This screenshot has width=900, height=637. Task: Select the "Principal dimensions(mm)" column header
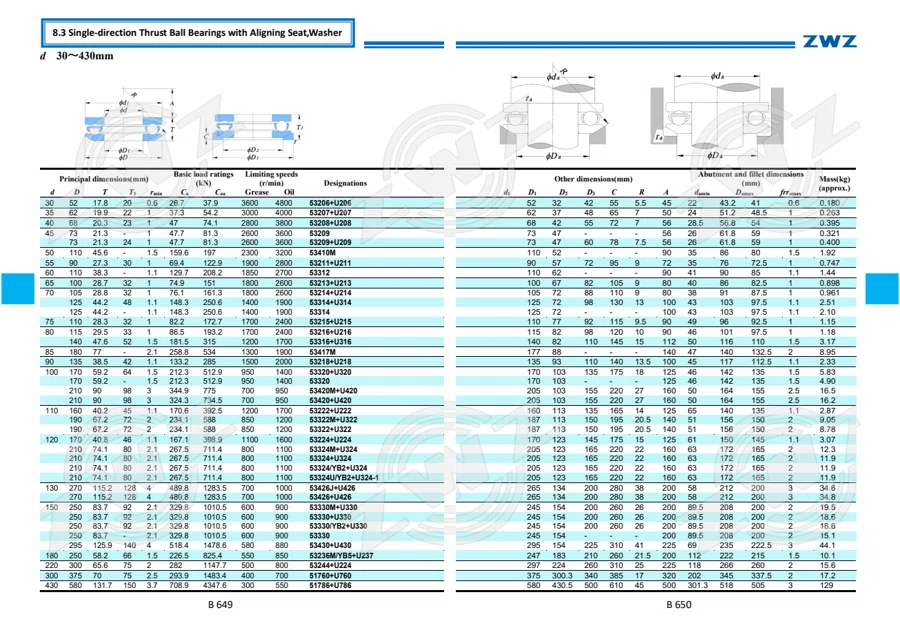coord(104,179)
